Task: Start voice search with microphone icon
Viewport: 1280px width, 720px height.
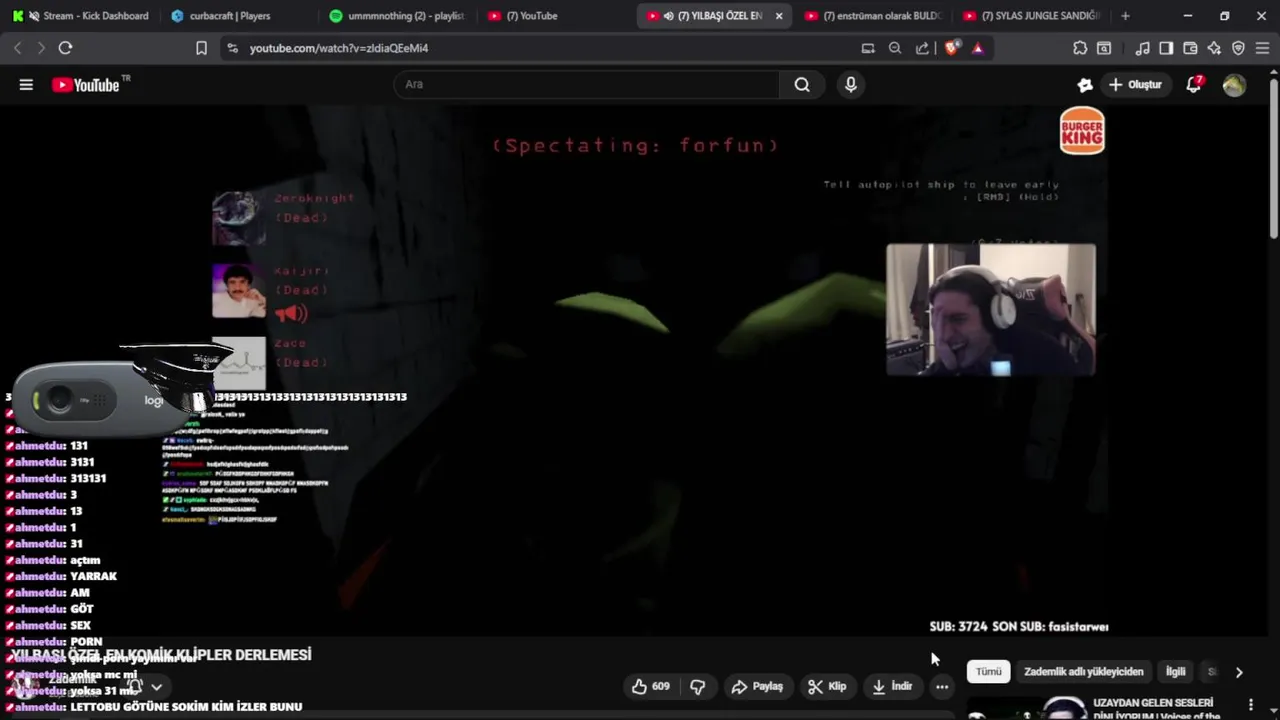Action: click(851, 85)
